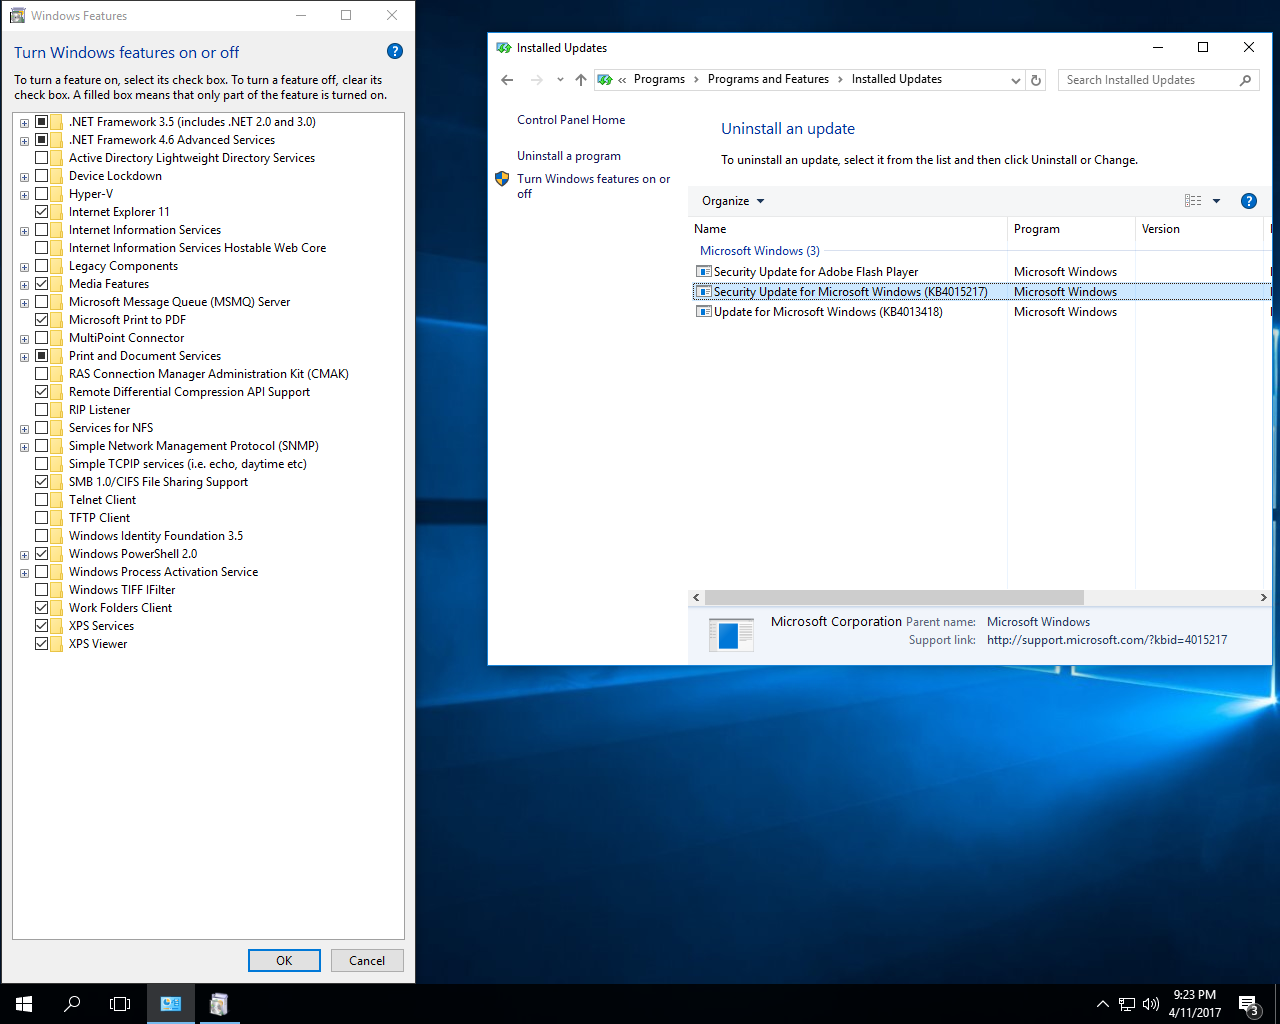Open the view options dropdown arrow
The width and height of the screenshot is (1280, 1024).
tap(1216, 201)
